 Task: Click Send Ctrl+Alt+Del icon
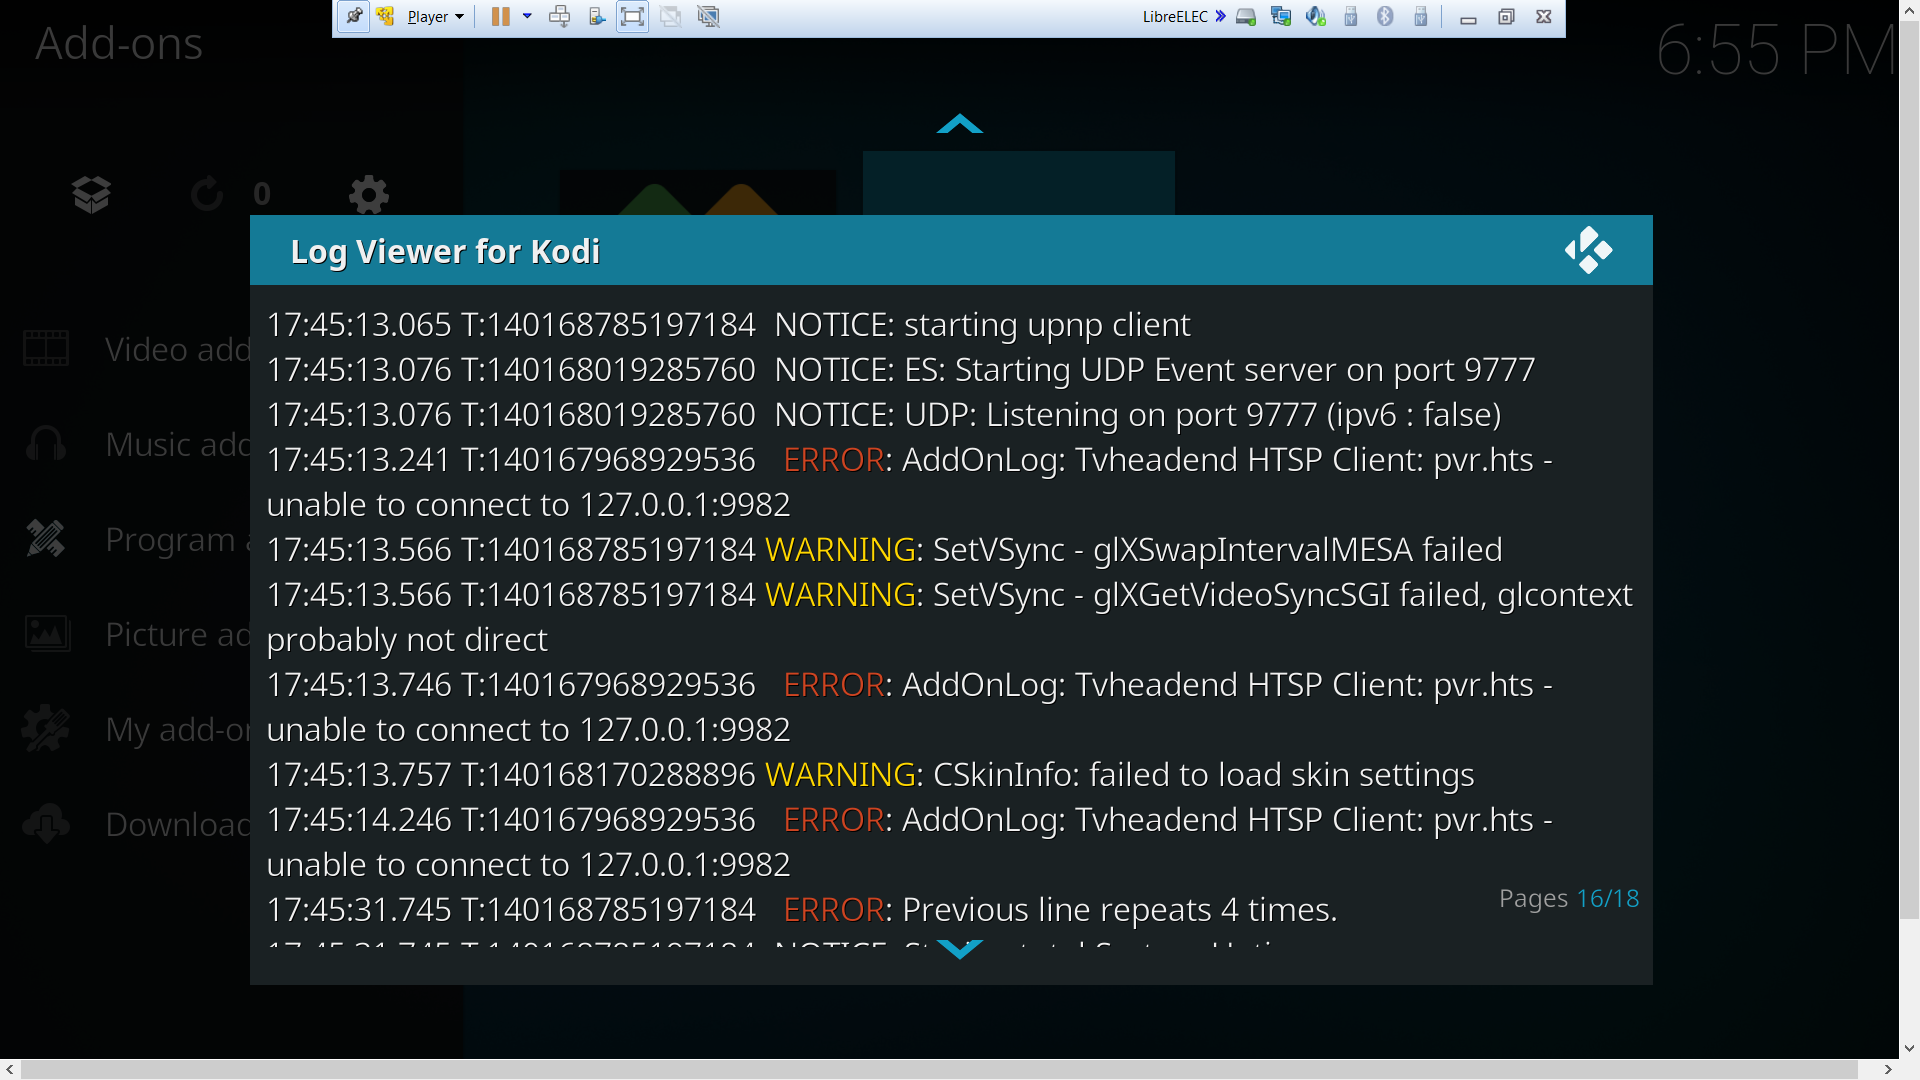[560, 16]
